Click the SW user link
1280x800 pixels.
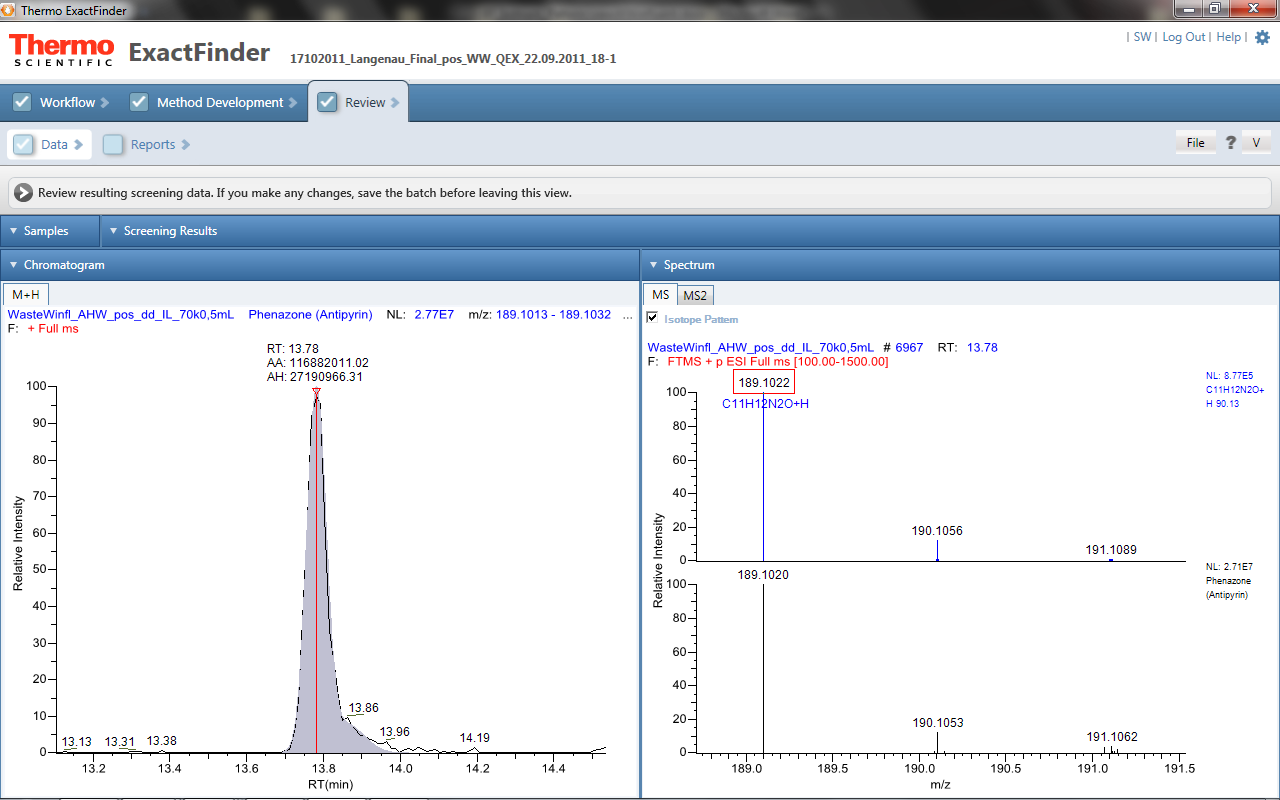tap(1142, 37)
